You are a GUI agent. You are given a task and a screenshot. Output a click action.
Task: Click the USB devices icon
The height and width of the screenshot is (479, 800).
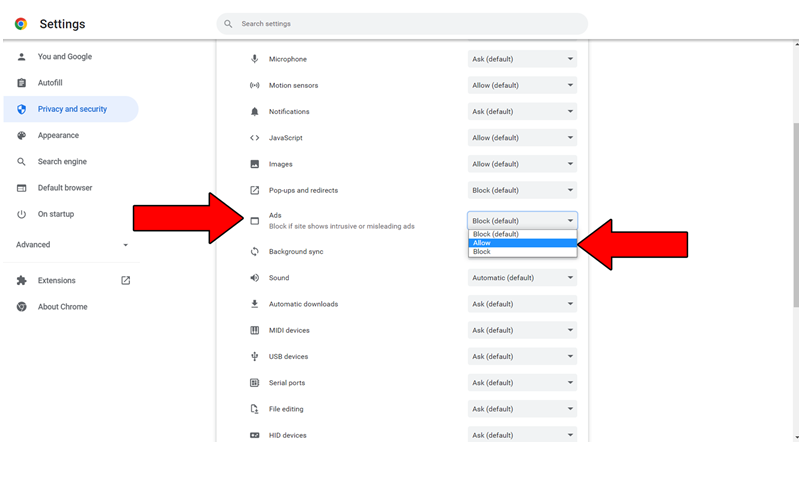[254, 357]
